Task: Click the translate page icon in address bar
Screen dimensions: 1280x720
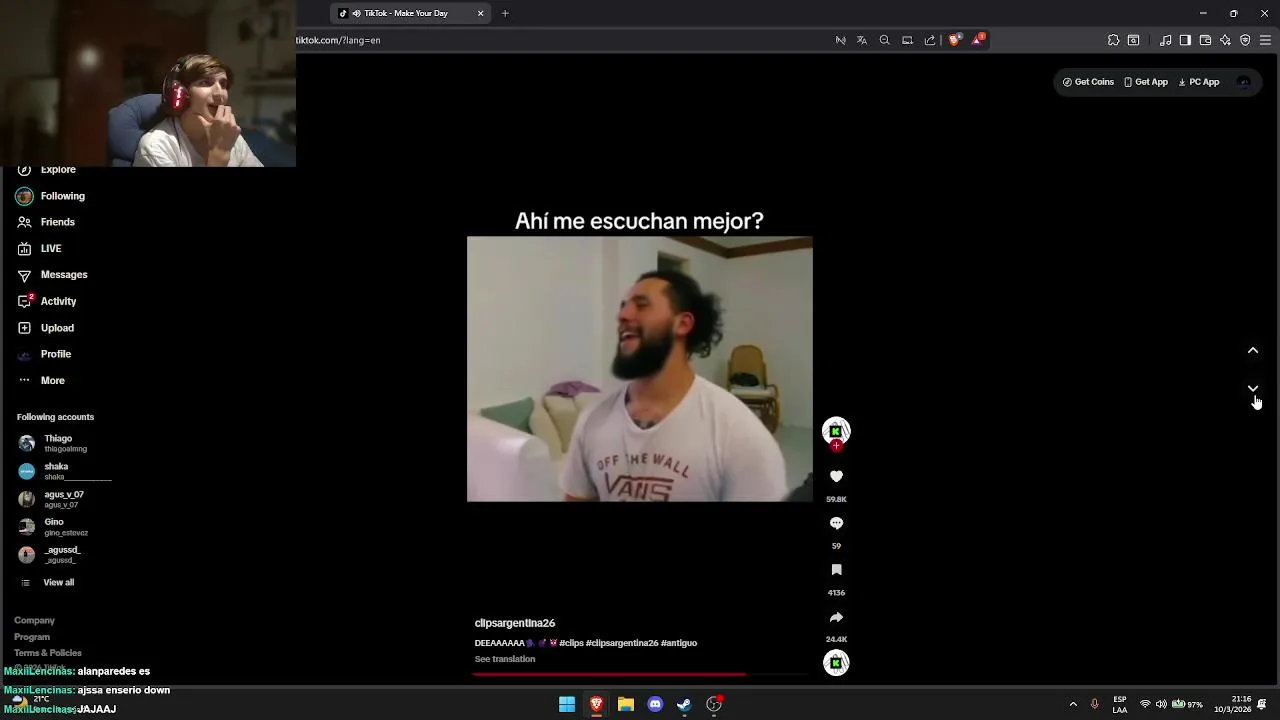Action: [x=862, y=40]
